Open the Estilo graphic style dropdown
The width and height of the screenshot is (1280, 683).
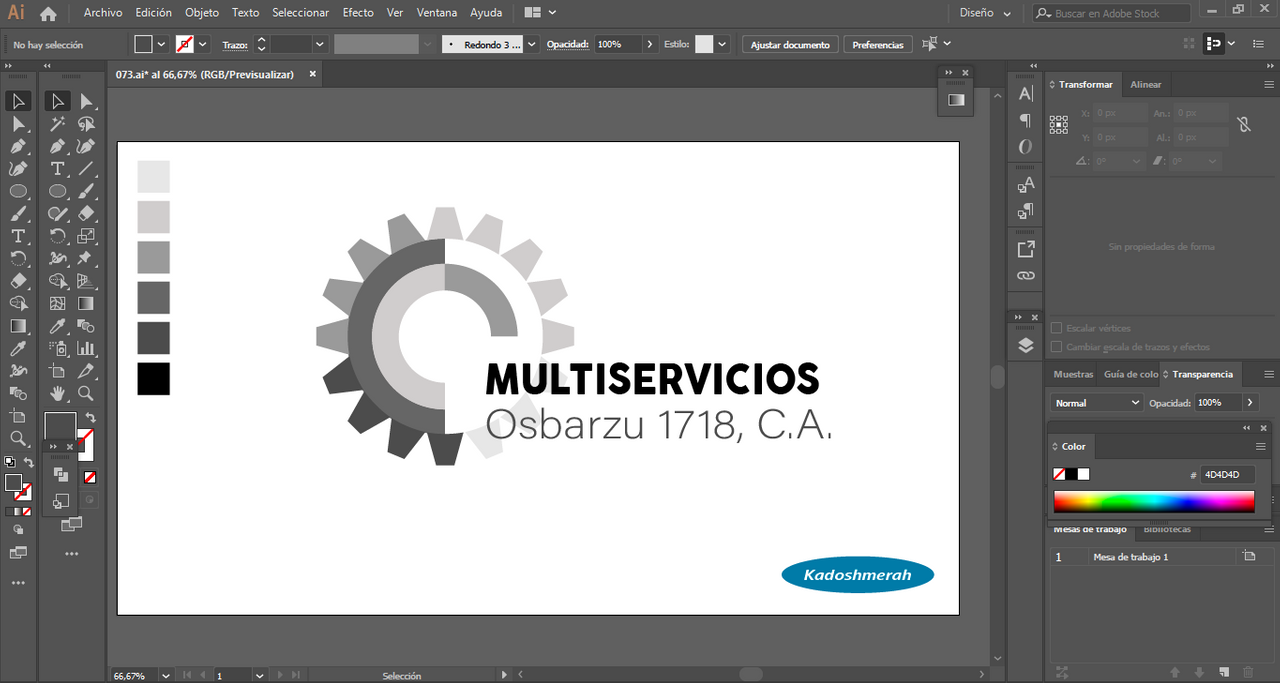(722, 44)
